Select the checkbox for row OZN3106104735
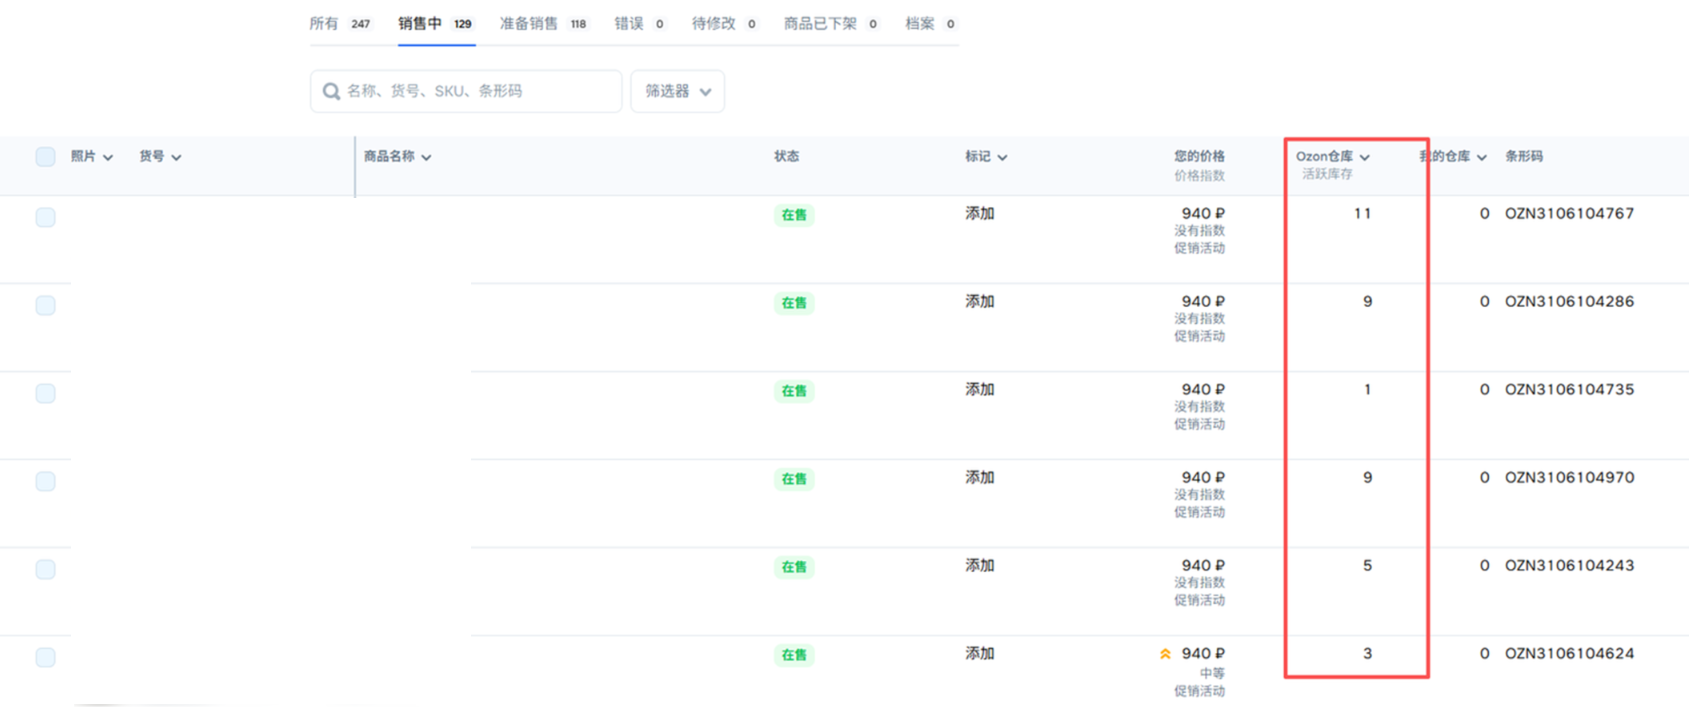This screenshot has height=709, width=1689. [45, 394]
